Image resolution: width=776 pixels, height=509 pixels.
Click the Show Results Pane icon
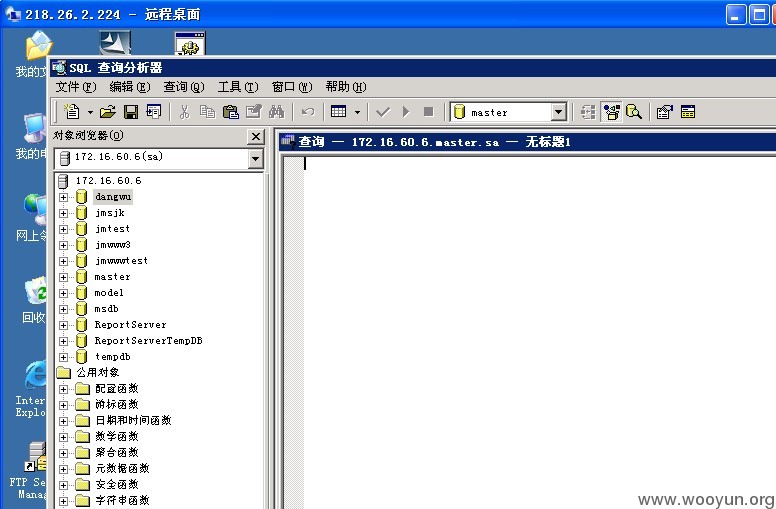pos(688,112)
